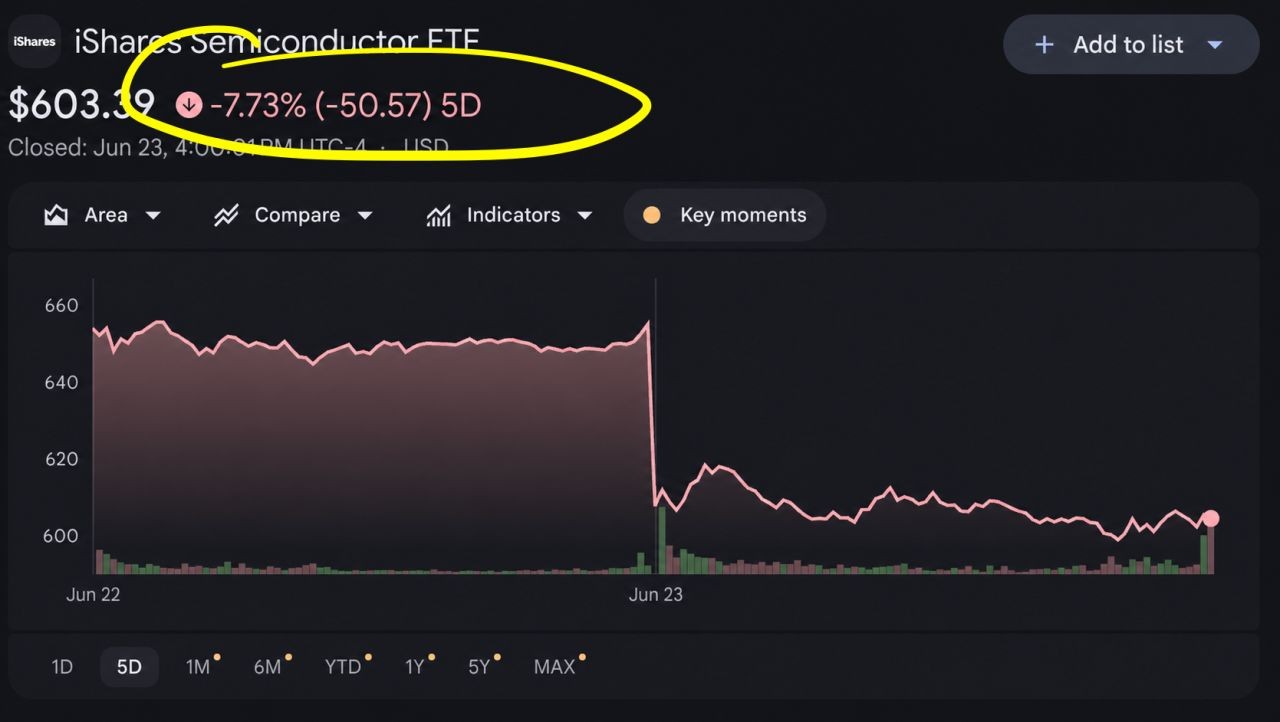Click the pink endpoint dot on chart

click(1211, 518)
